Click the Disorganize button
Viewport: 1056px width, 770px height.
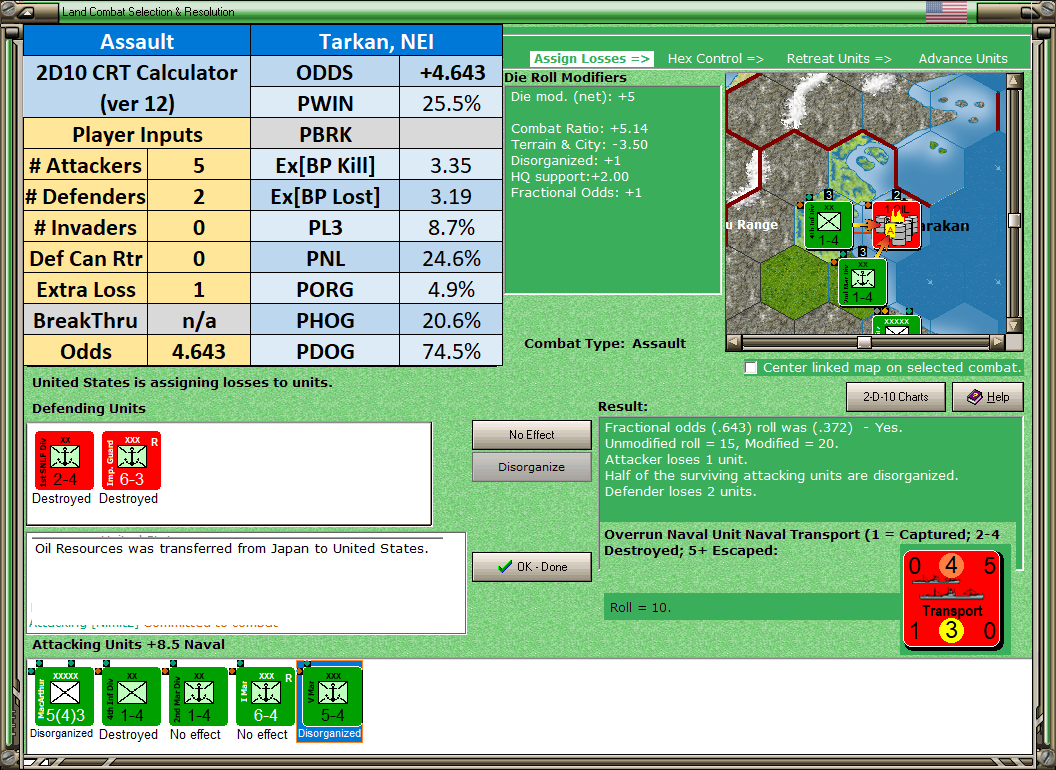[x=531, y=467]
